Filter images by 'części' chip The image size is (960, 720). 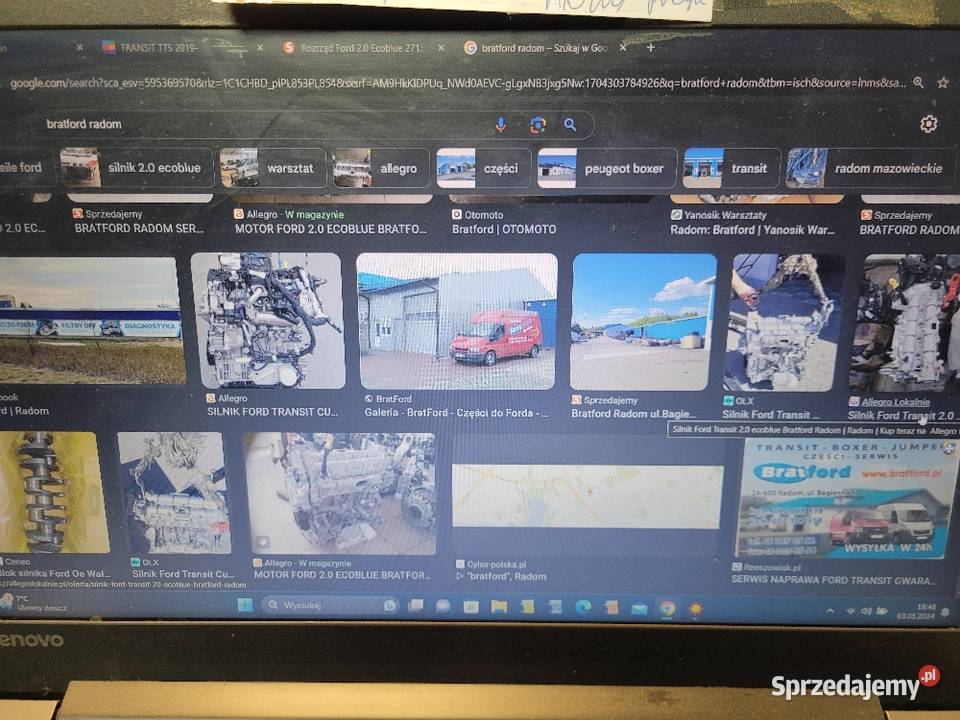484,167
